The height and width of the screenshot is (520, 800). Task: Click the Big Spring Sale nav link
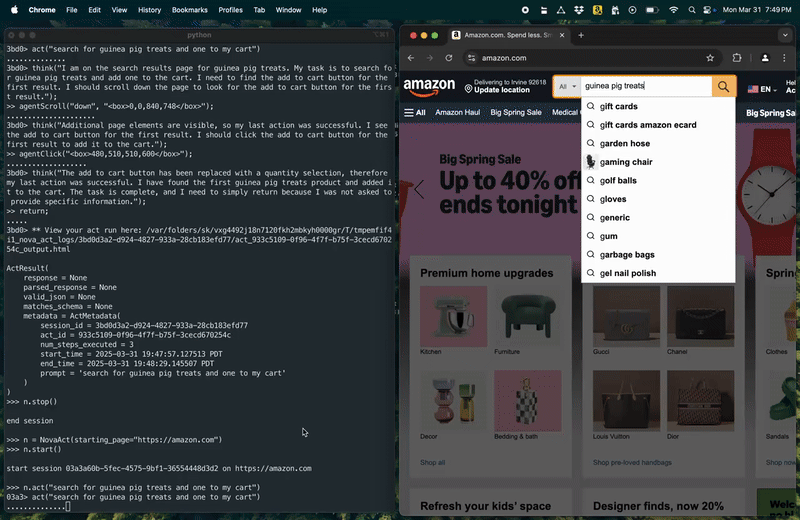pos(516,112)
